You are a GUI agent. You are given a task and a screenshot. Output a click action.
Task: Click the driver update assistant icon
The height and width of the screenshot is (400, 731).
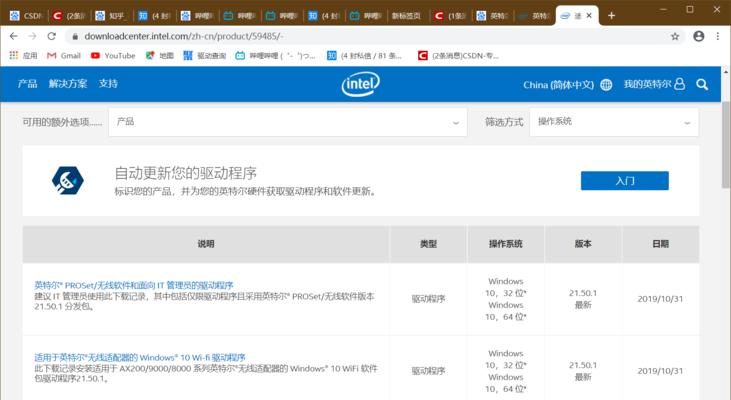68,180
